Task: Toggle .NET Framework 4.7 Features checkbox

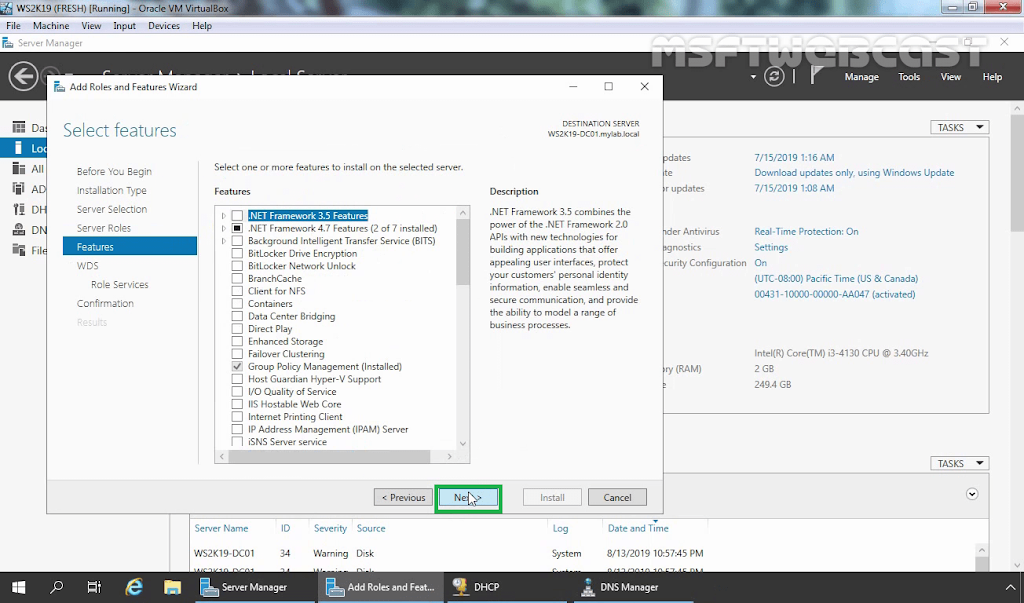Action: pyautogui.click(x=237, y=228)
